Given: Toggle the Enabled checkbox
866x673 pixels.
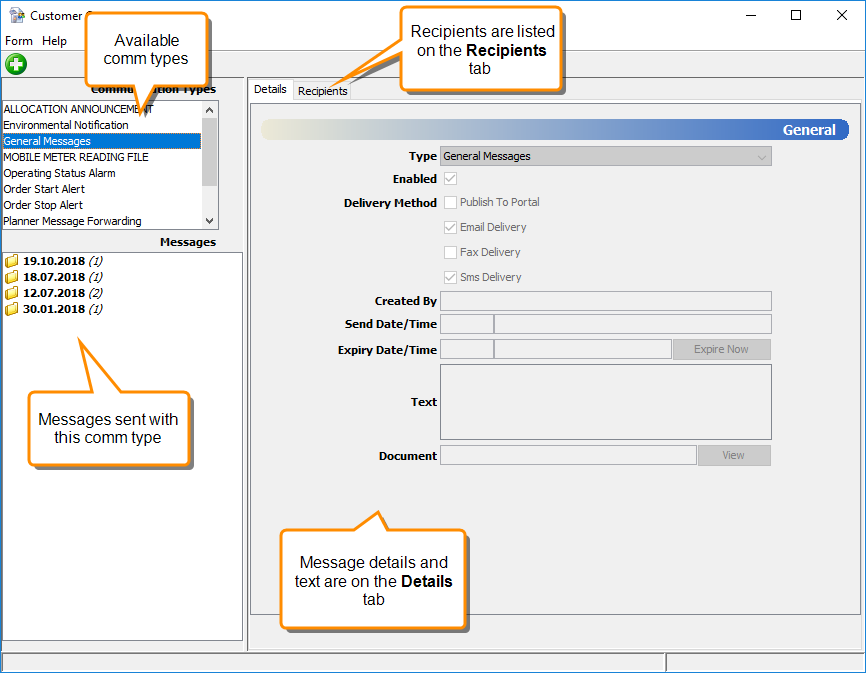Looking at the screenshot, I should point(450,179).
